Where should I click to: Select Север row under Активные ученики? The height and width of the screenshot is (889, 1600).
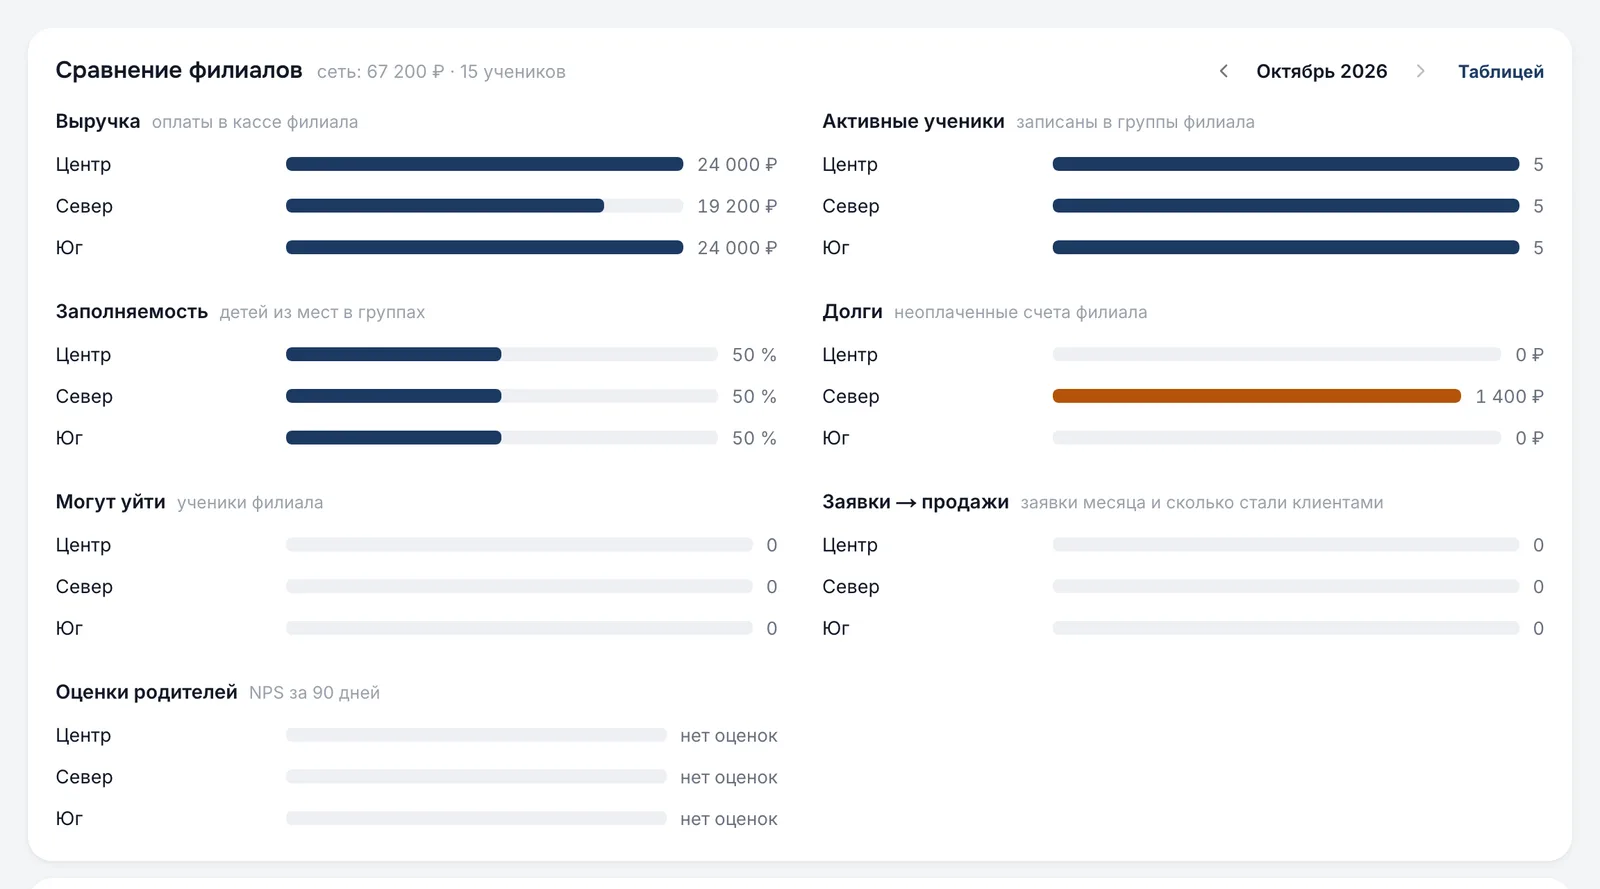(1183, 206)
